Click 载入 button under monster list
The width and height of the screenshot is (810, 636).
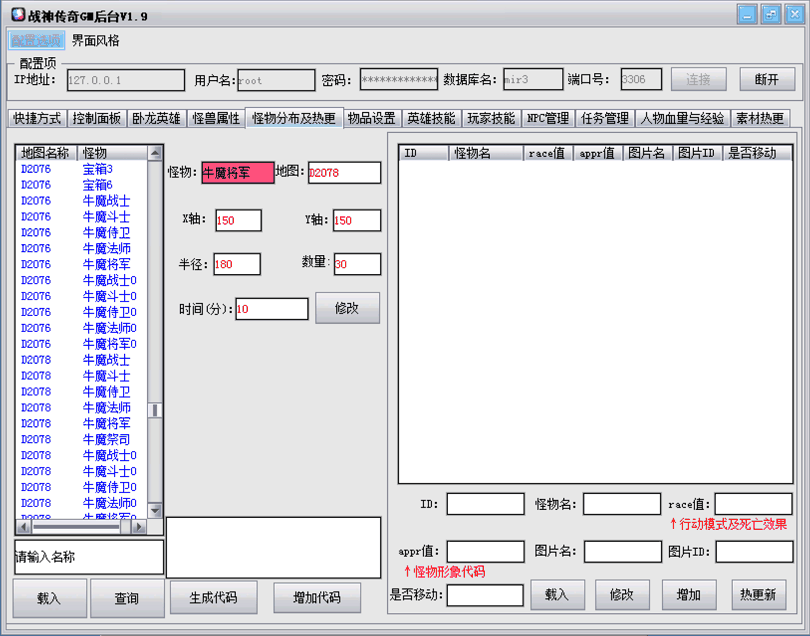tap(49, 598)
